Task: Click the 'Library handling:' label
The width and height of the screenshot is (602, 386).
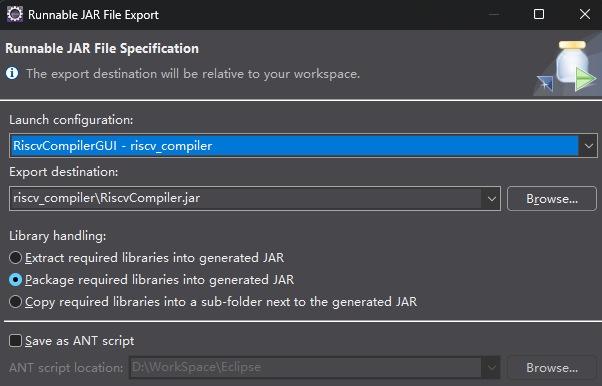Action: tap(58, 235)
